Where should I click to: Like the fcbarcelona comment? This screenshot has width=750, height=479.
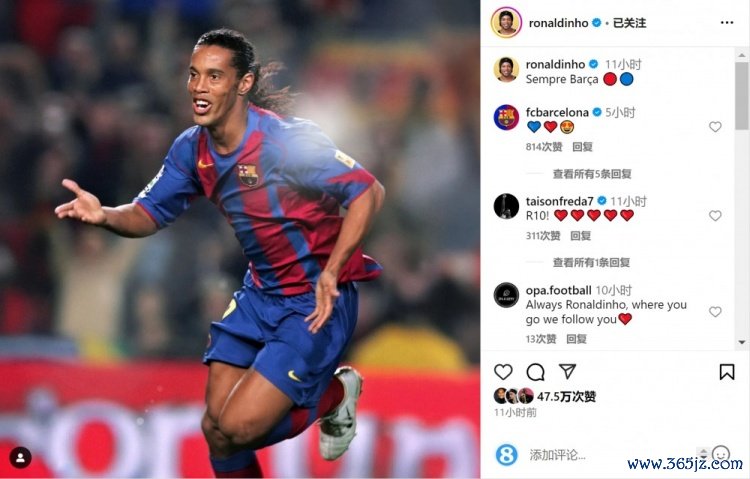coord(715,126)
